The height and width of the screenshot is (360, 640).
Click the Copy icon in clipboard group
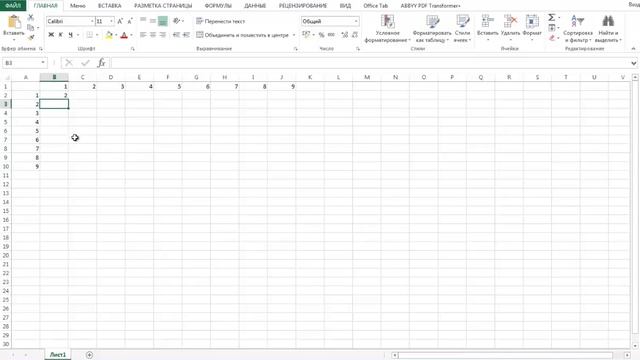[31, 27]
